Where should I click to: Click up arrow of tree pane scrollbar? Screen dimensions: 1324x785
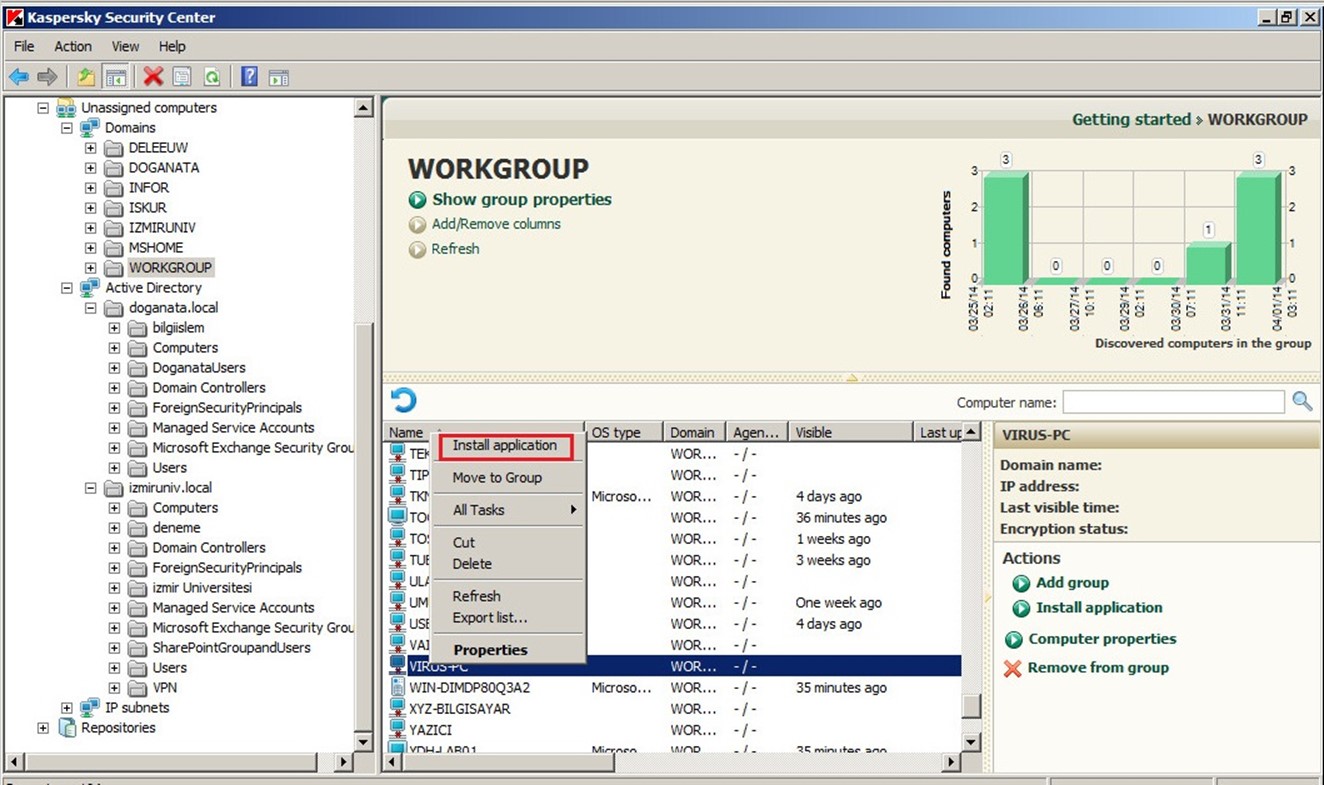click(364, 107)
